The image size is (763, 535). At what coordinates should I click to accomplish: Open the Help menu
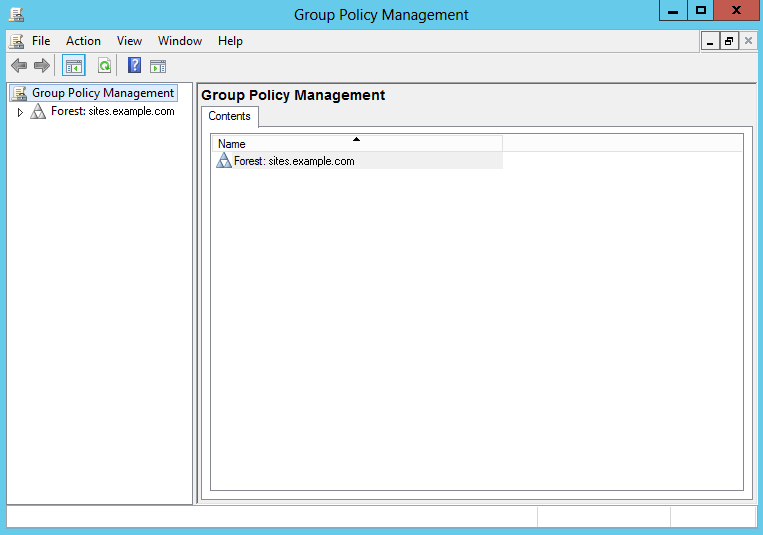(230, 41)
